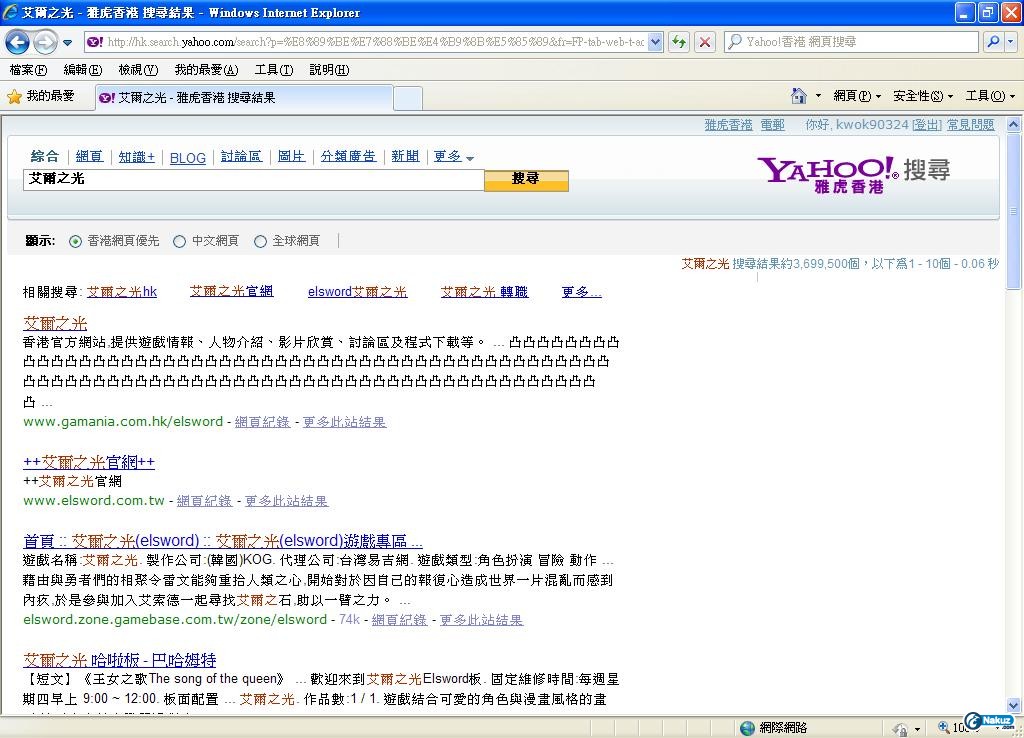Open the 檢視(V) menu

click(138, 69)
